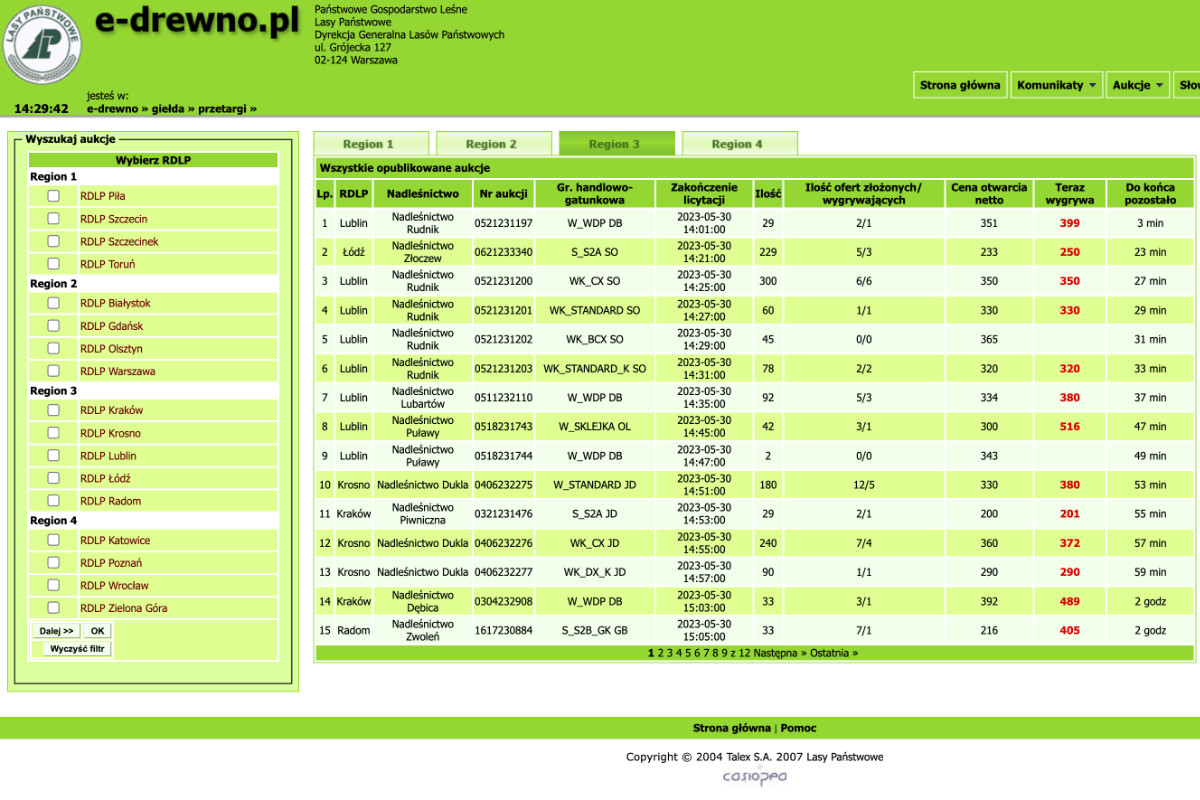Go to Strona główna in top menu
Viewport: 1200px width, 800px height.
[960, 85]
